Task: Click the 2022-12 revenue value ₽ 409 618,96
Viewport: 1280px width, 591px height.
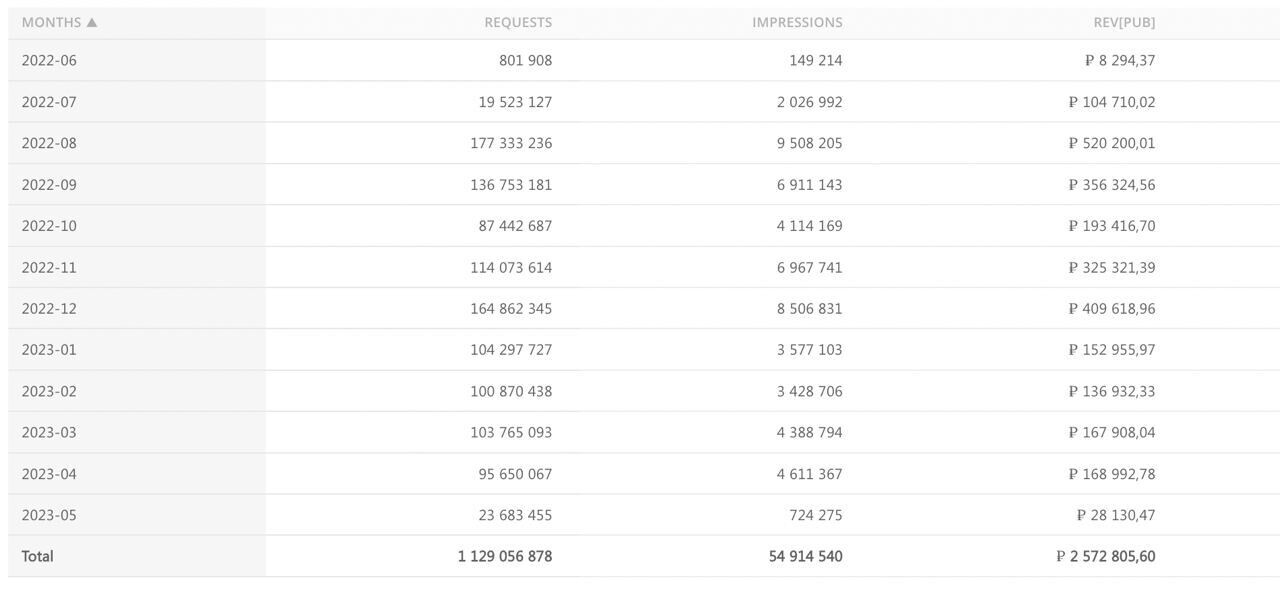Action: 1111,309
